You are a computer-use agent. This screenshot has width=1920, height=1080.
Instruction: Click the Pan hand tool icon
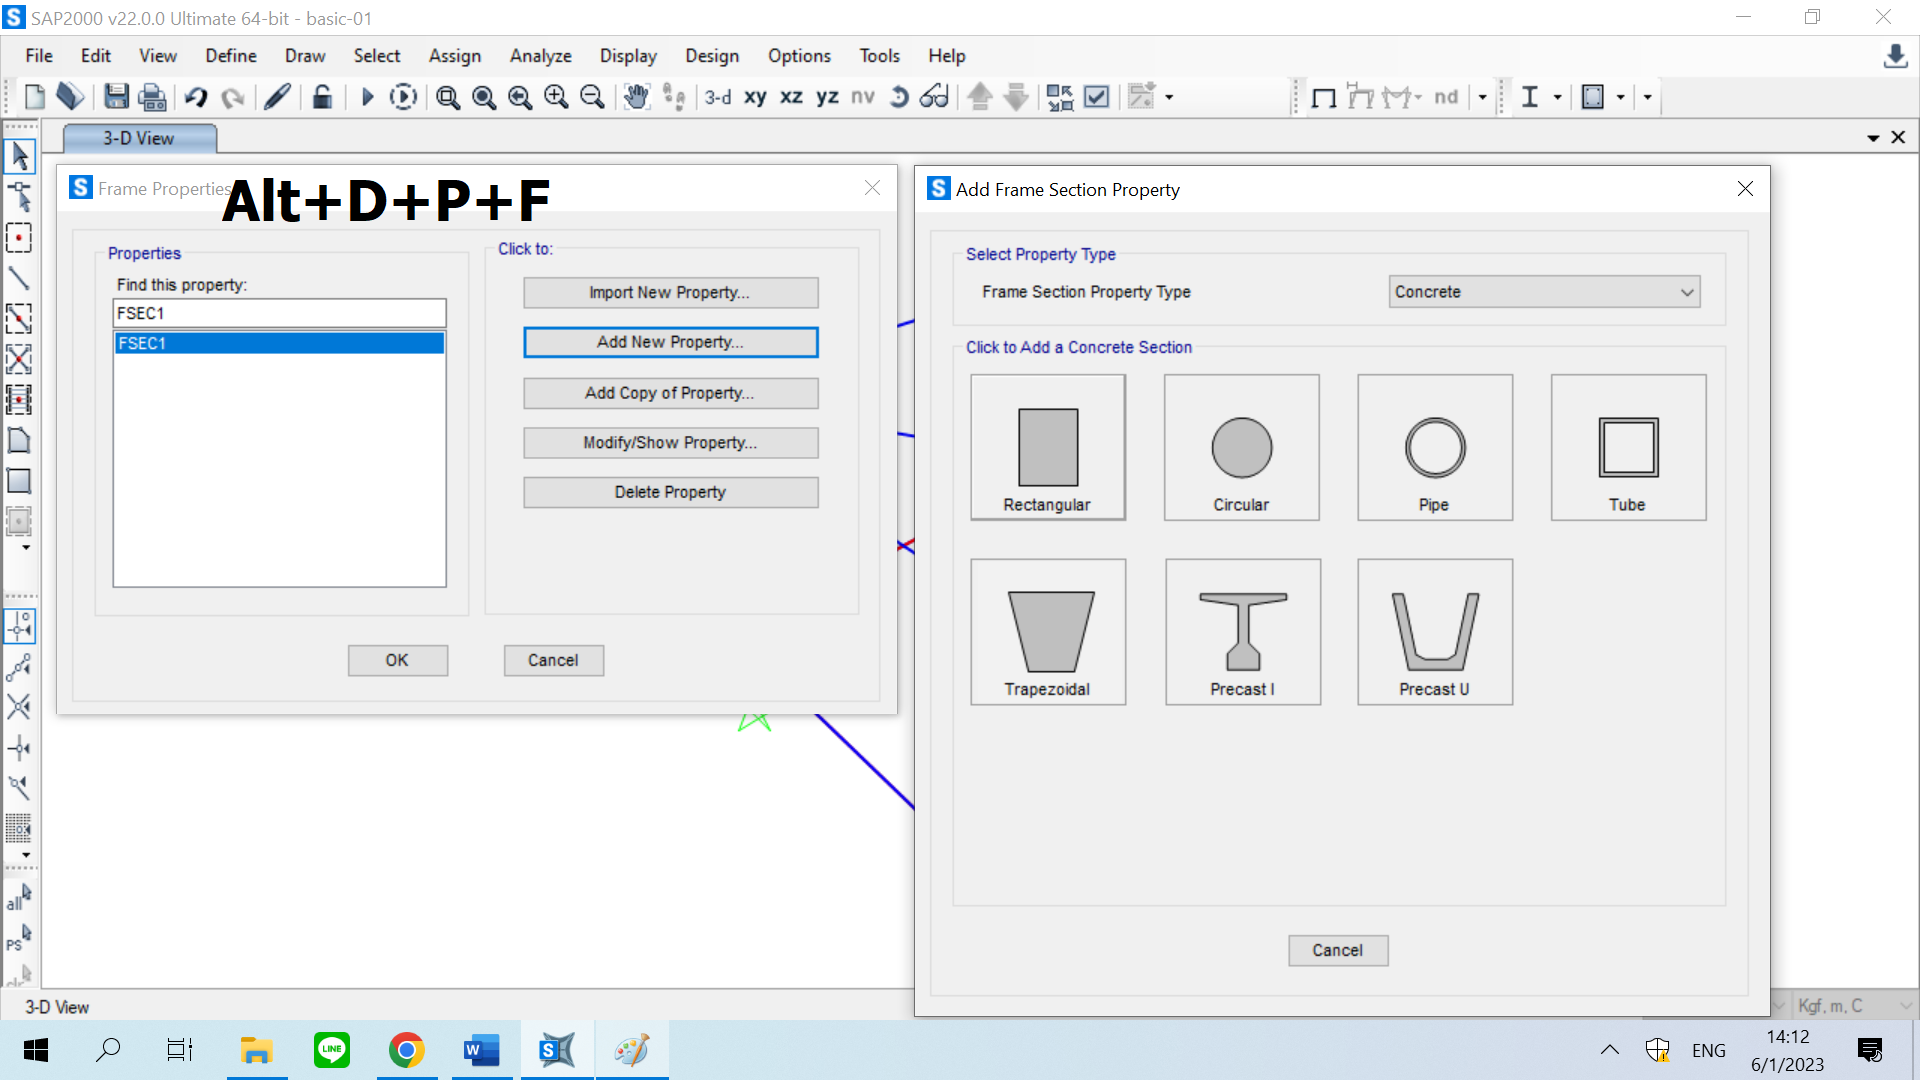[636, 97]
